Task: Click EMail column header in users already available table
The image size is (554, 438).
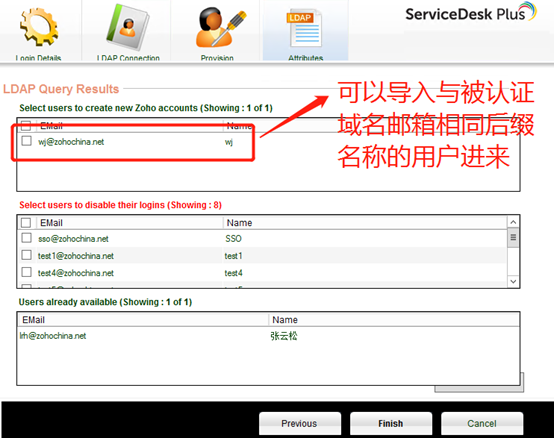Action: pos(33,320)
